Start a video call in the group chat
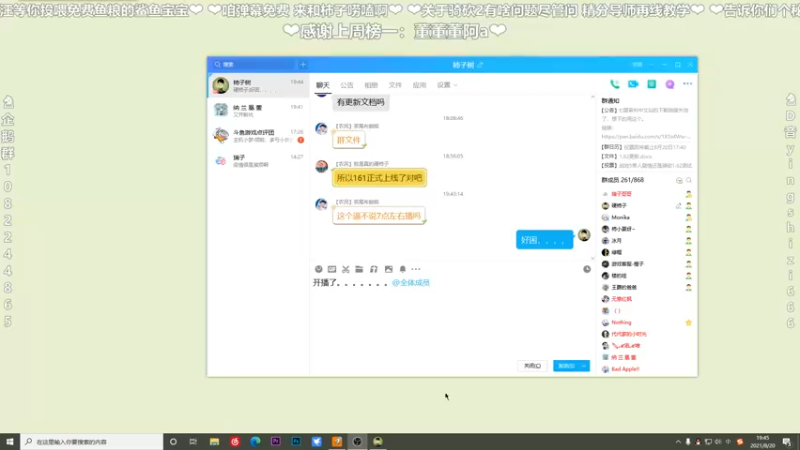Image resolution: width=800 pixels, height=450 pixels. click(633, 84)
